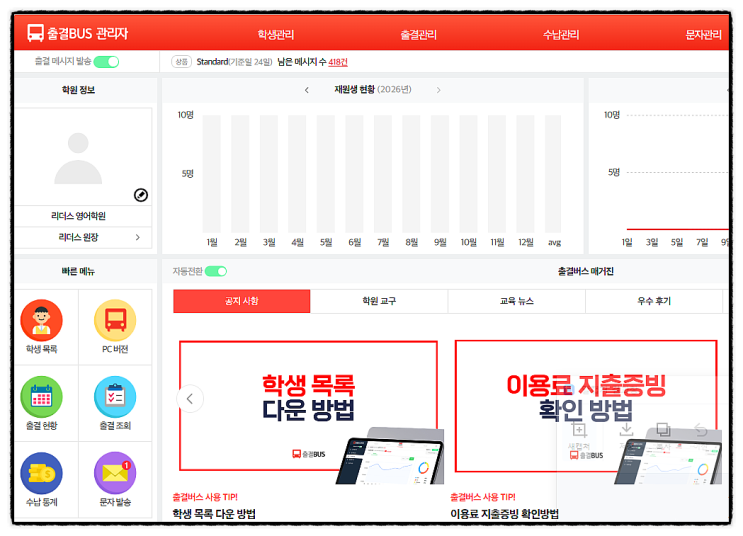Open the 문자 발송 envelope icon

(x=115, y=473)
